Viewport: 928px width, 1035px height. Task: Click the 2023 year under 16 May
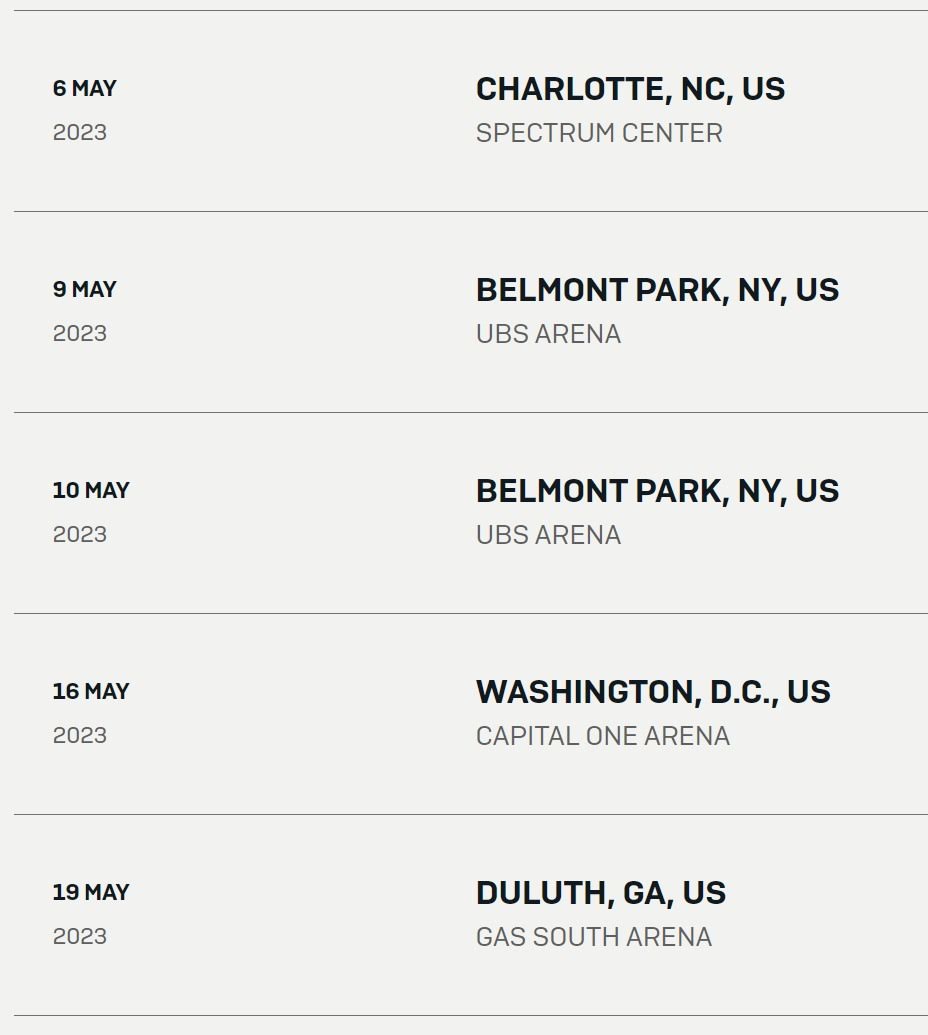80,735
